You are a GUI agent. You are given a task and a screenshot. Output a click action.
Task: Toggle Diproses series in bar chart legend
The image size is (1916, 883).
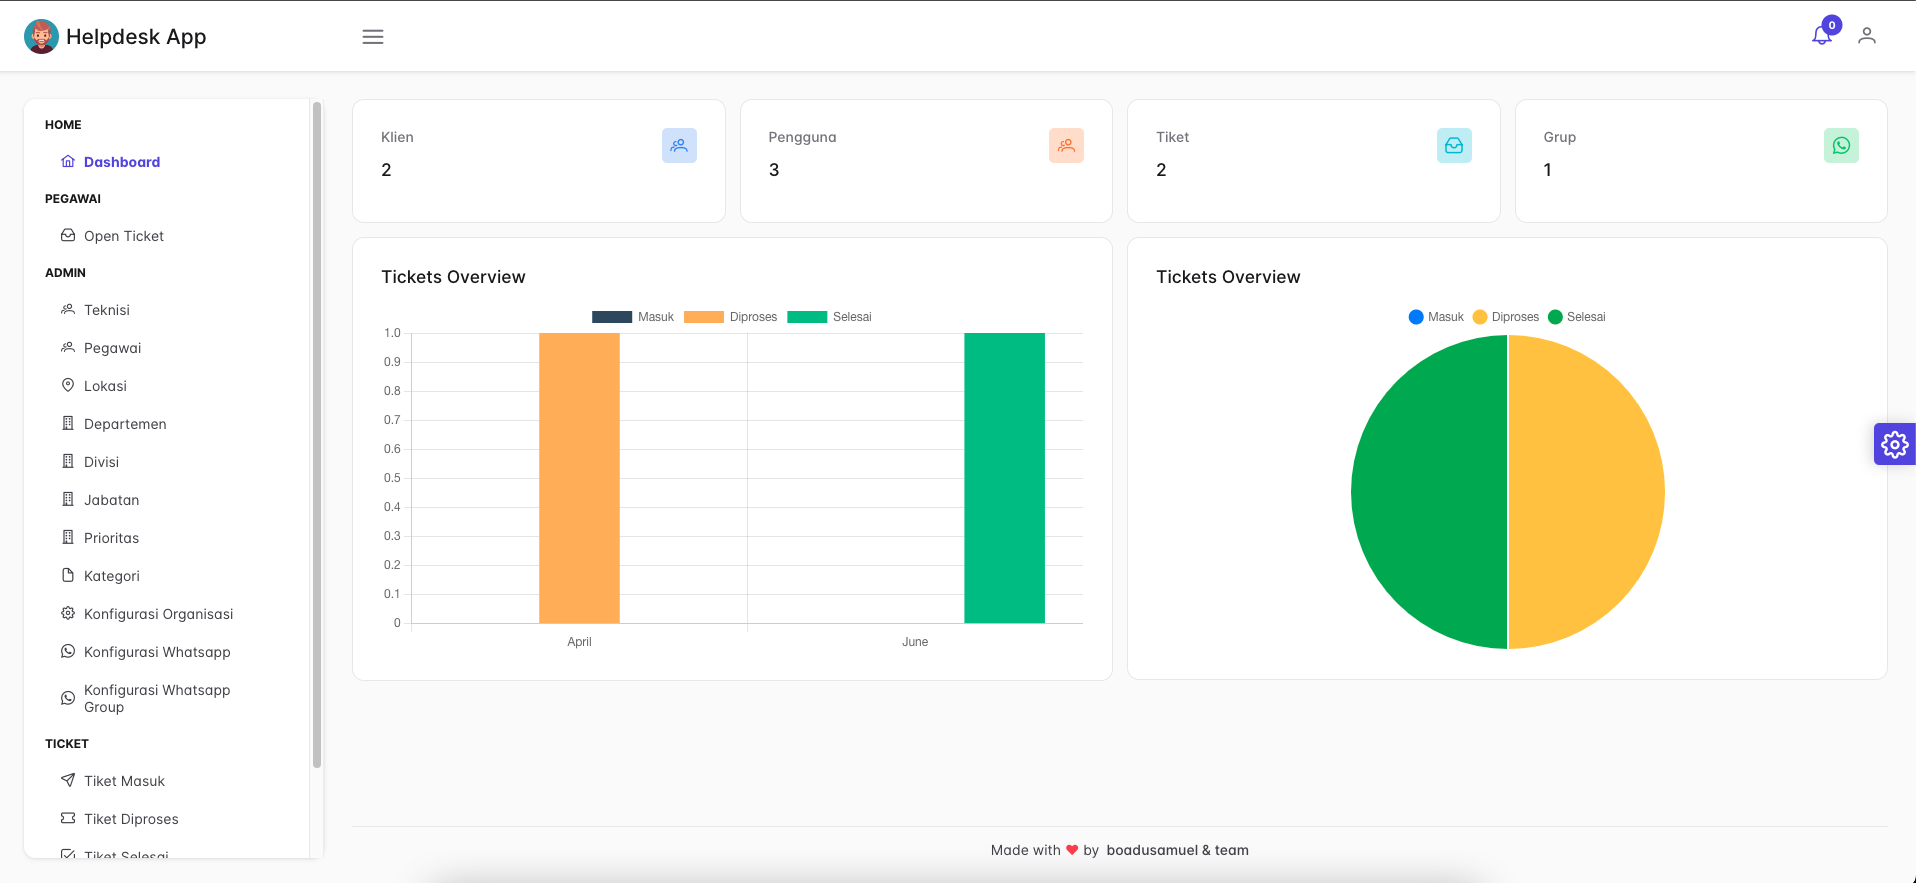tap(730, 317)
